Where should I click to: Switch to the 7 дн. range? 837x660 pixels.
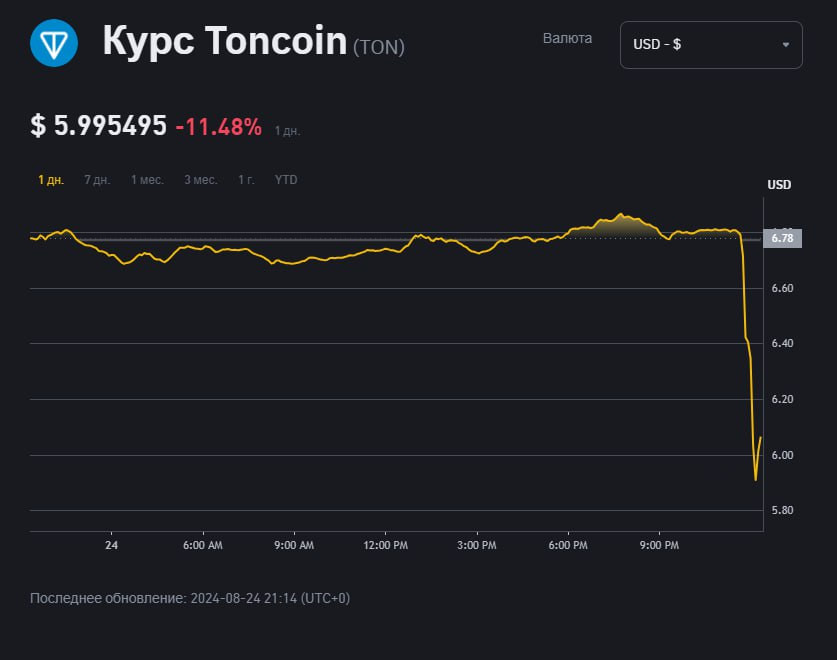(x=97, y=180)
